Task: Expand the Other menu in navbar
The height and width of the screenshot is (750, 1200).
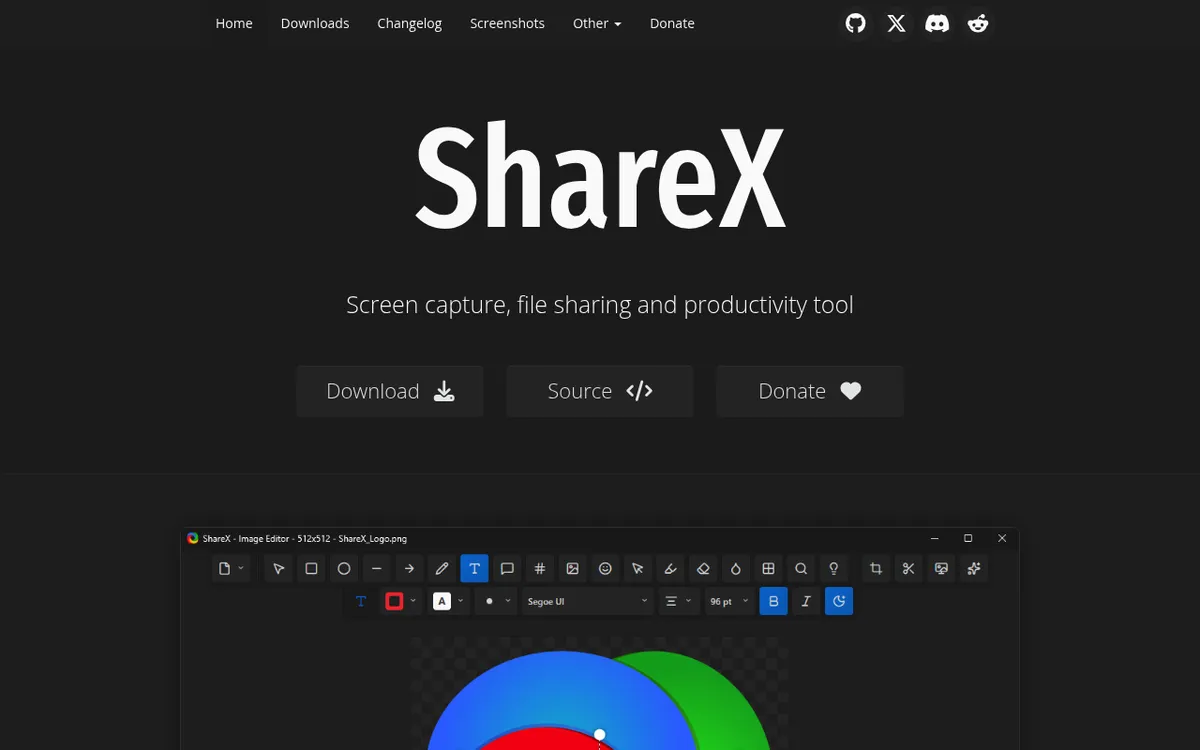Action: pyautogui.click(x=597, y=23)
